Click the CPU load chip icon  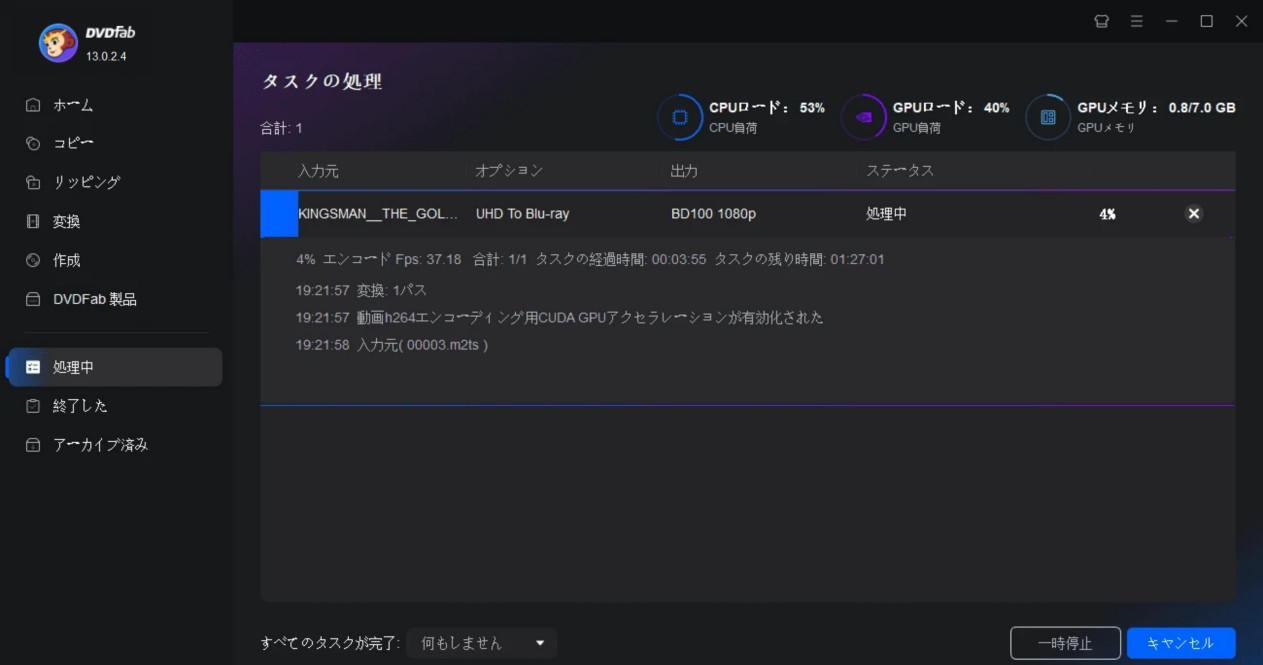coord(680,117)
